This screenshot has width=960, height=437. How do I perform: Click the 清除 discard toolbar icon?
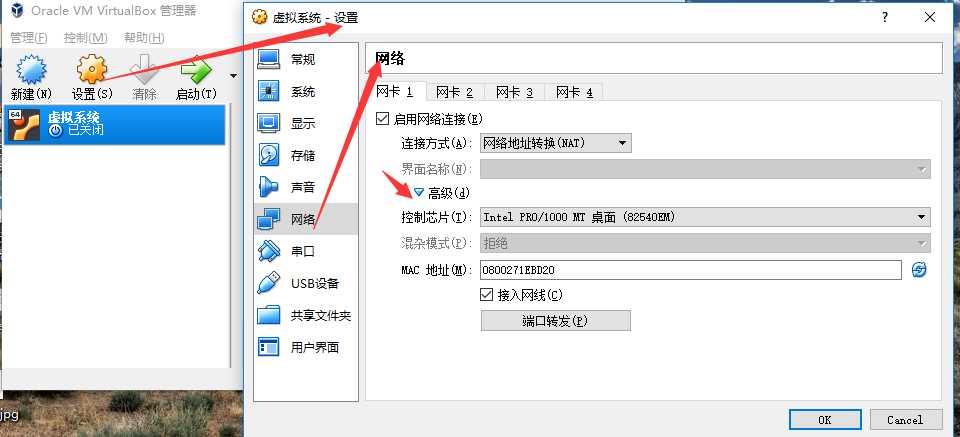point(144,69)
